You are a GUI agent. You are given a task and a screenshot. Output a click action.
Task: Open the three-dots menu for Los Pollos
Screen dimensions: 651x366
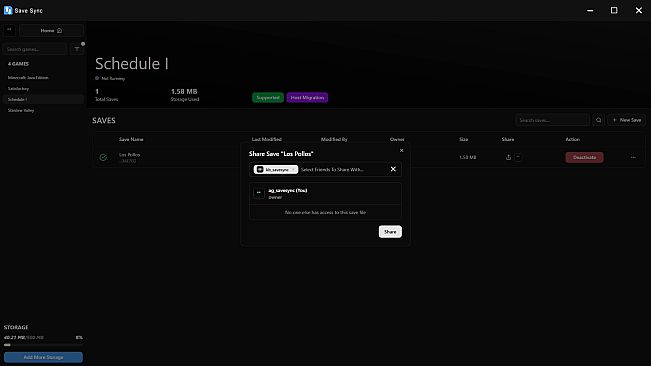coord(633,157)
